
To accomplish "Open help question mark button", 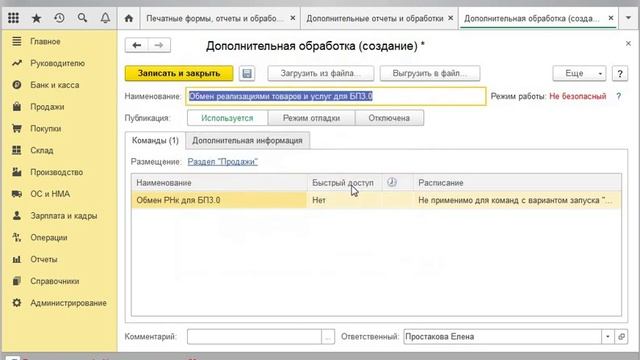I will 620,73.
